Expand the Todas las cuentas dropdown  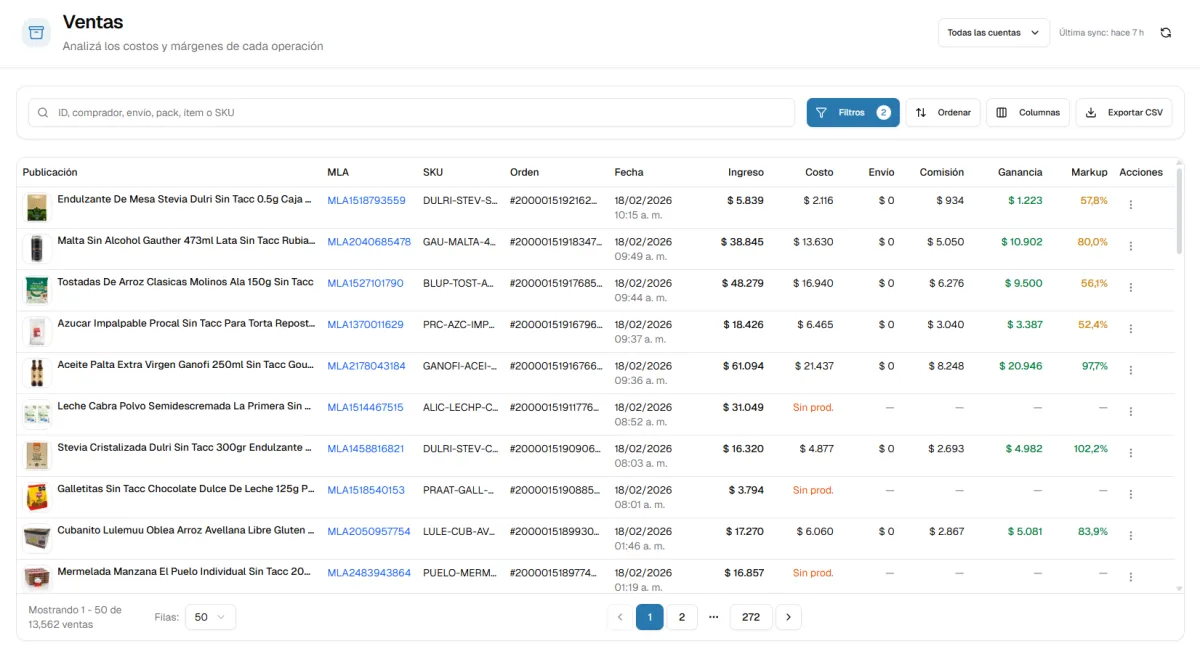tap(993, 33)
